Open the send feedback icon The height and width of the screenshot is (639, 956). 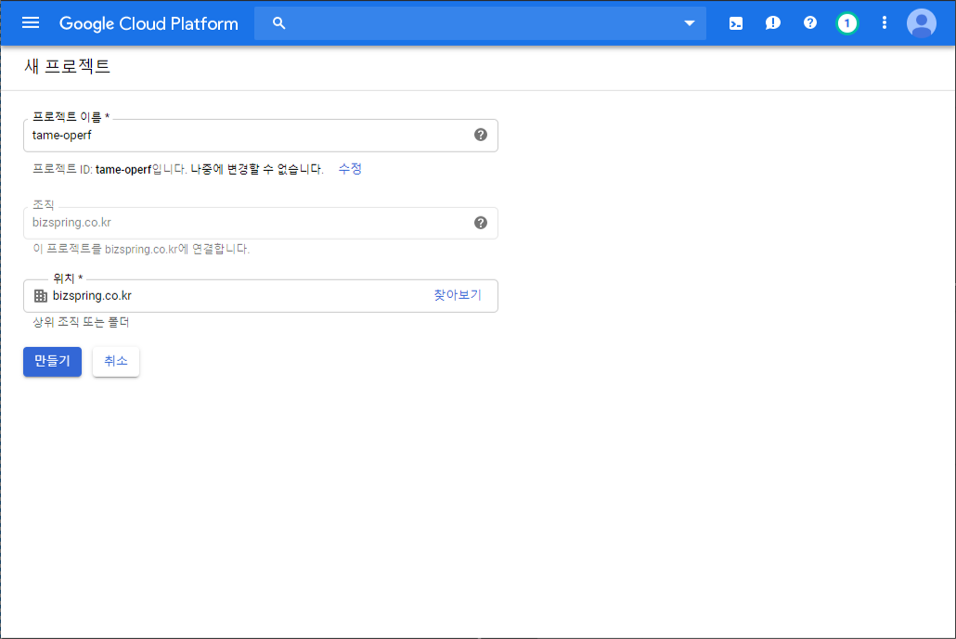click(x=772, y=23)
